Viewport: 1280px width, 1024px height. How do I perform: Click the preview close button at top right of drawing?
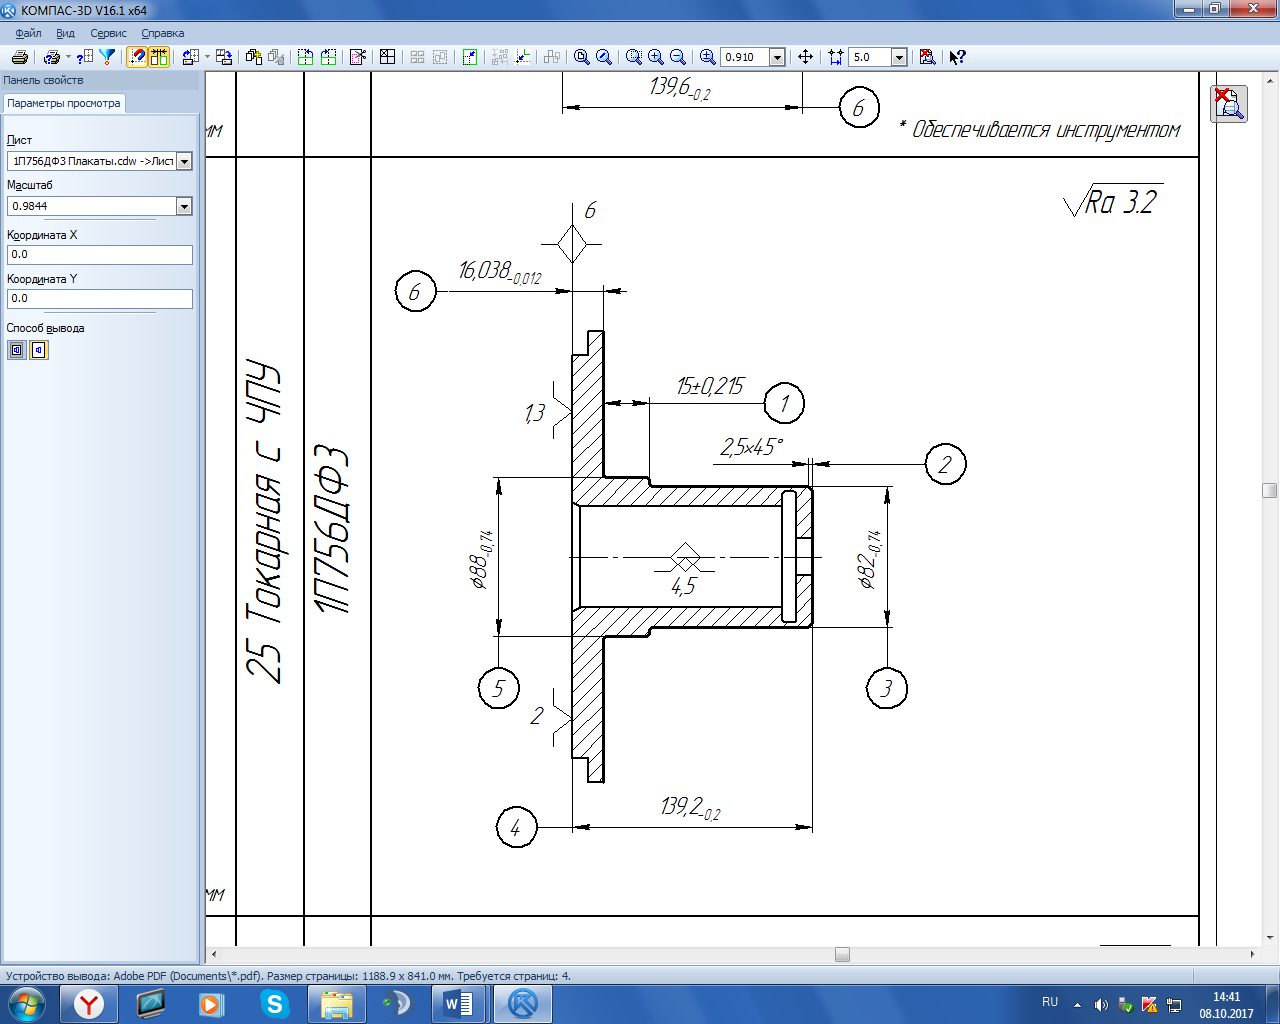pyautogui.click(x=1228, y=103)
